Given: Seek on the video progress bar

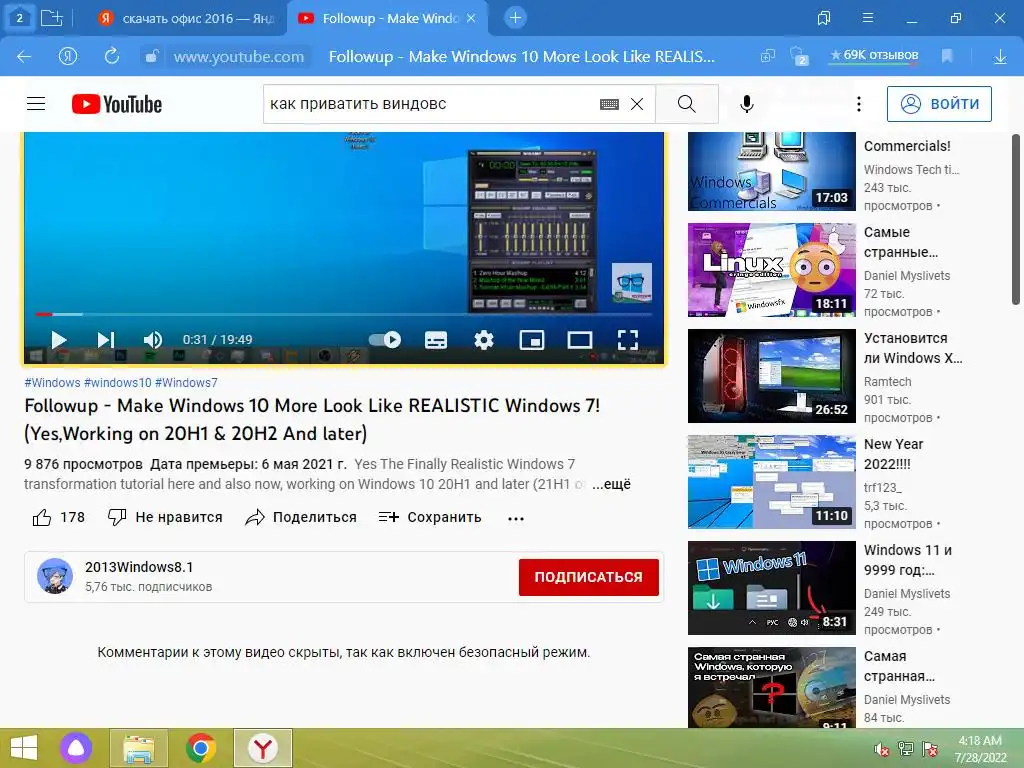Looking at the screenshot, I should pos(344,315).
